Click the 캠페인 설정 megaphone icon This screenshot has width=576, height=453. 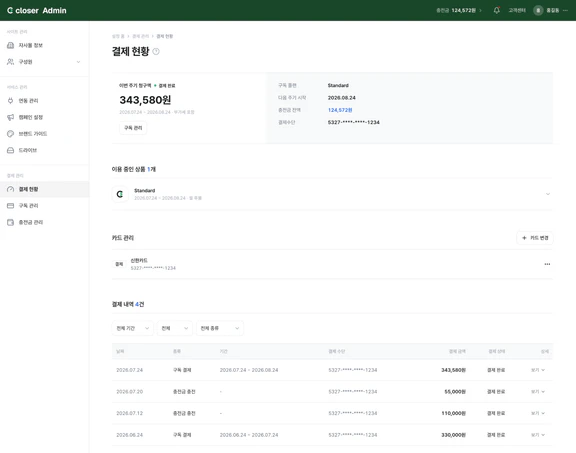click(x=10, y=117)
